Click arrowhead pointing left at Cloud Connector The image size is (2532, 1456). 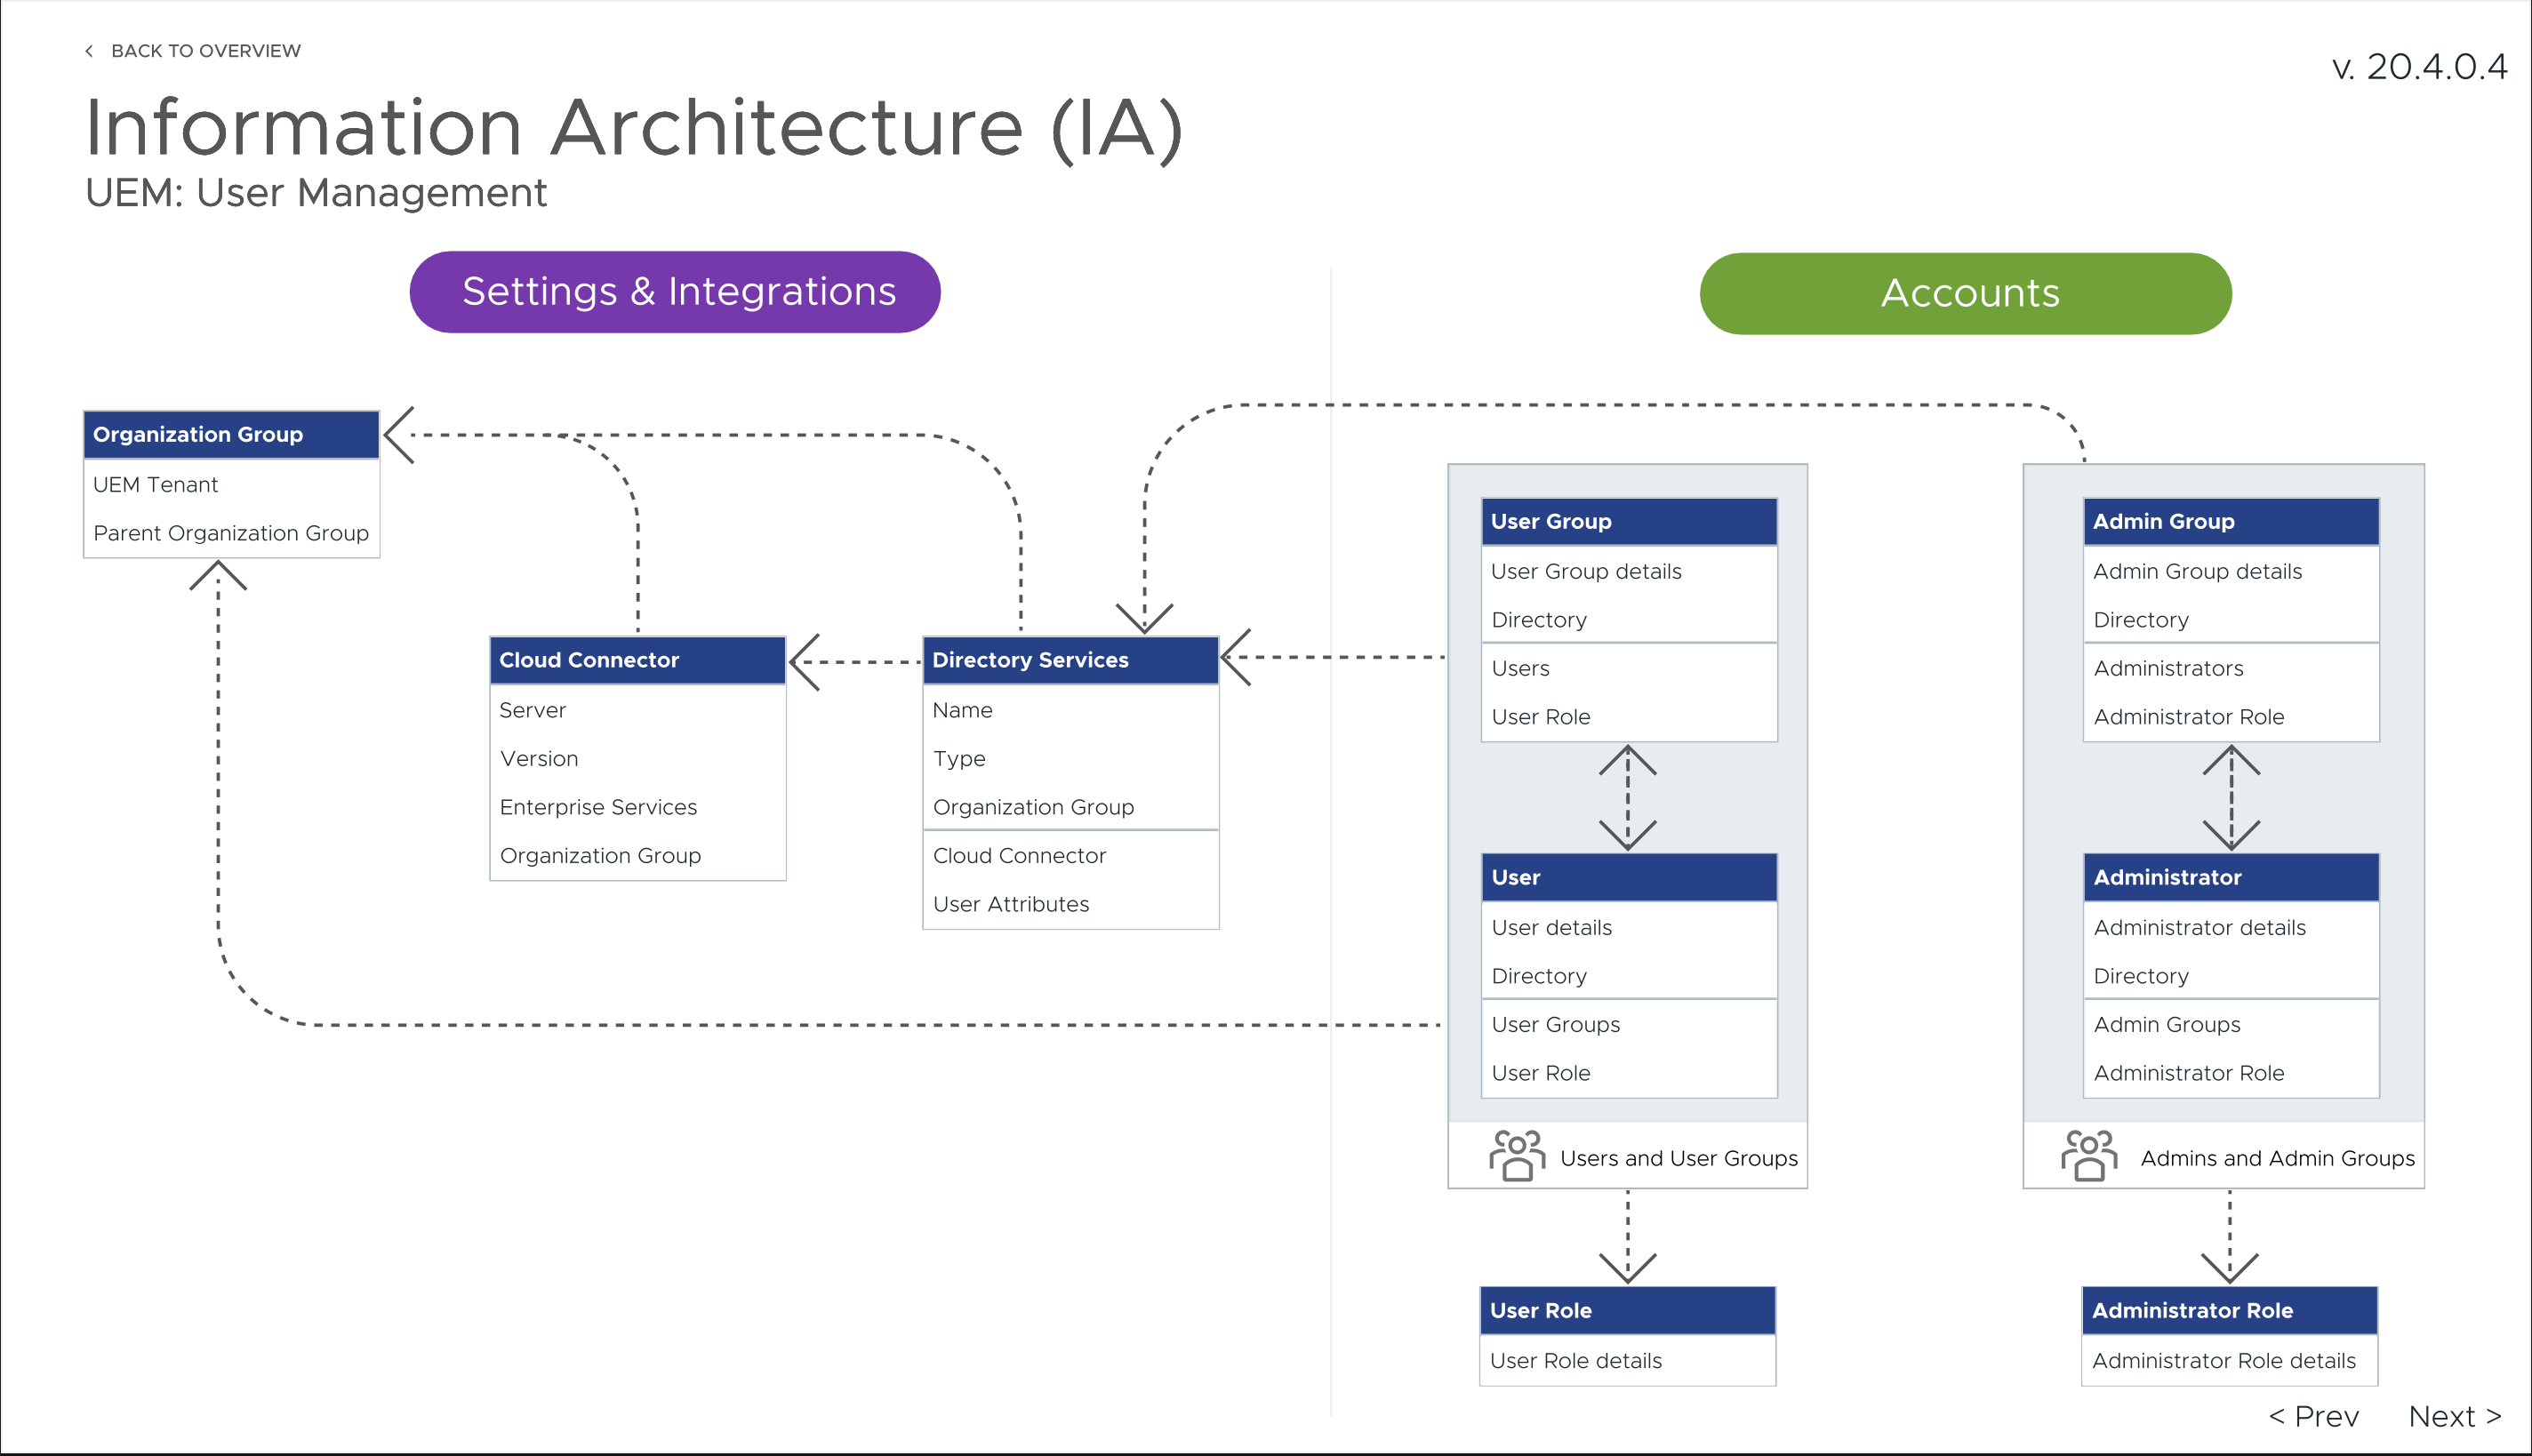pyautogui.click(x=805, y=661)
